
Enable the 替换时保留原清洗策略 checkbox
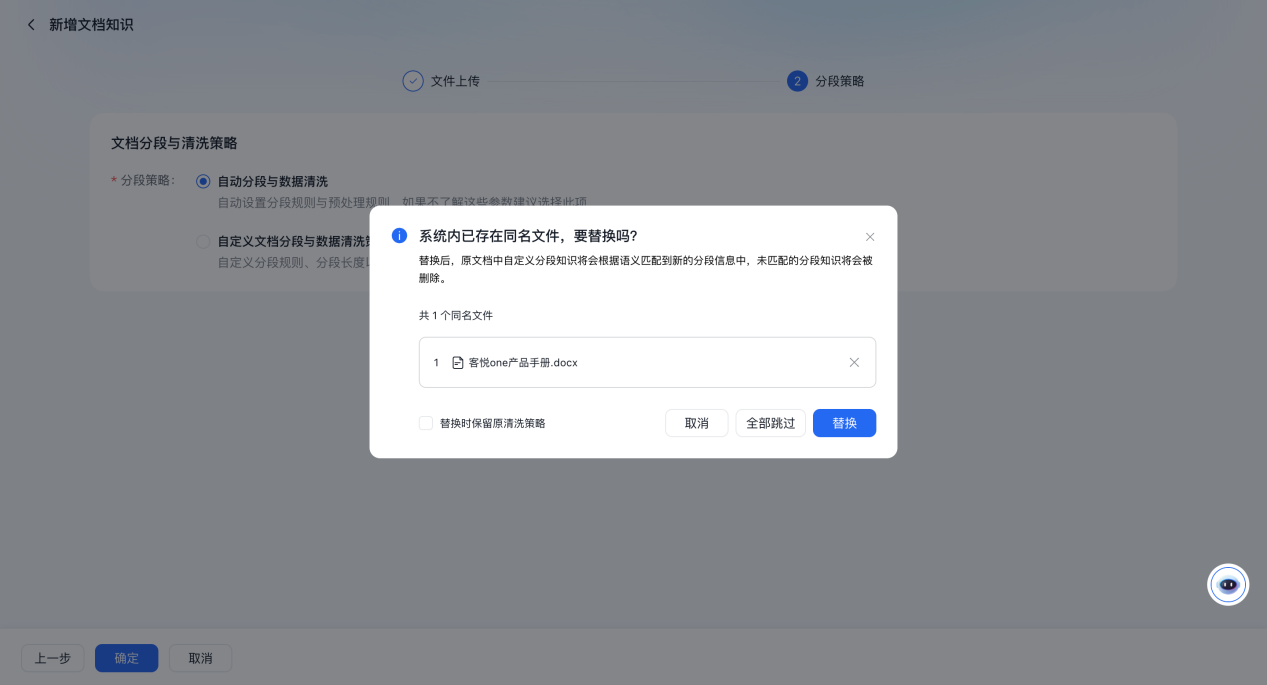tap(426, 423)
